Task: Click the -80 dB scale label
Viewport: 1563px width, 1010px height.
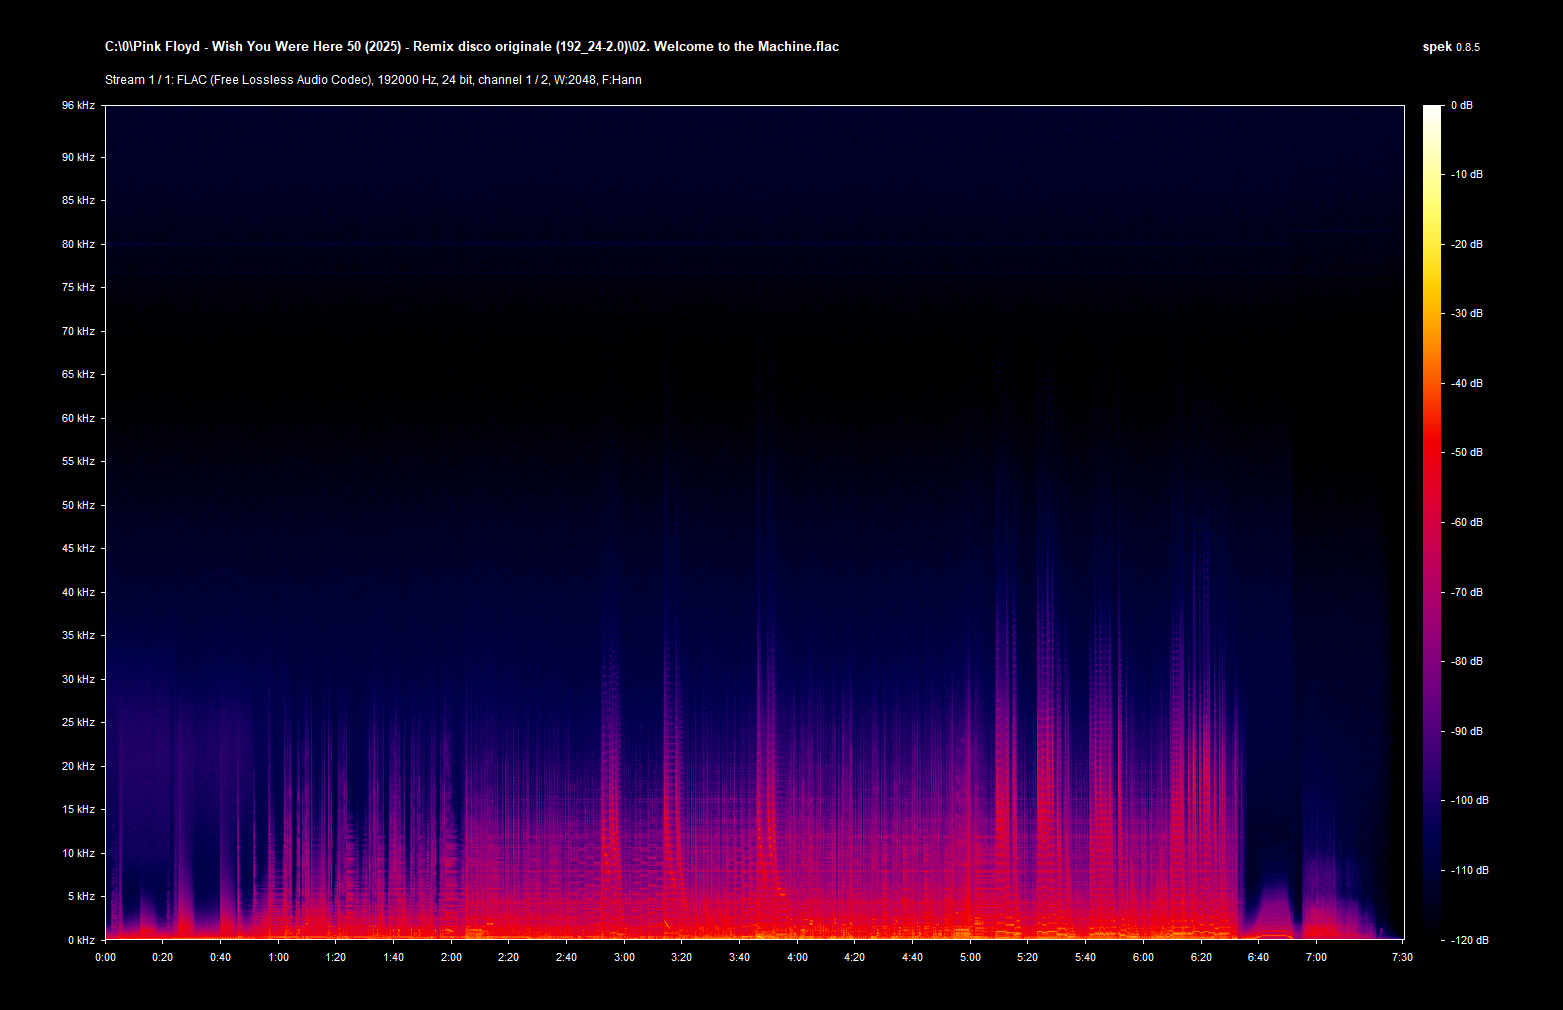Action: (x=1466, y=661)
